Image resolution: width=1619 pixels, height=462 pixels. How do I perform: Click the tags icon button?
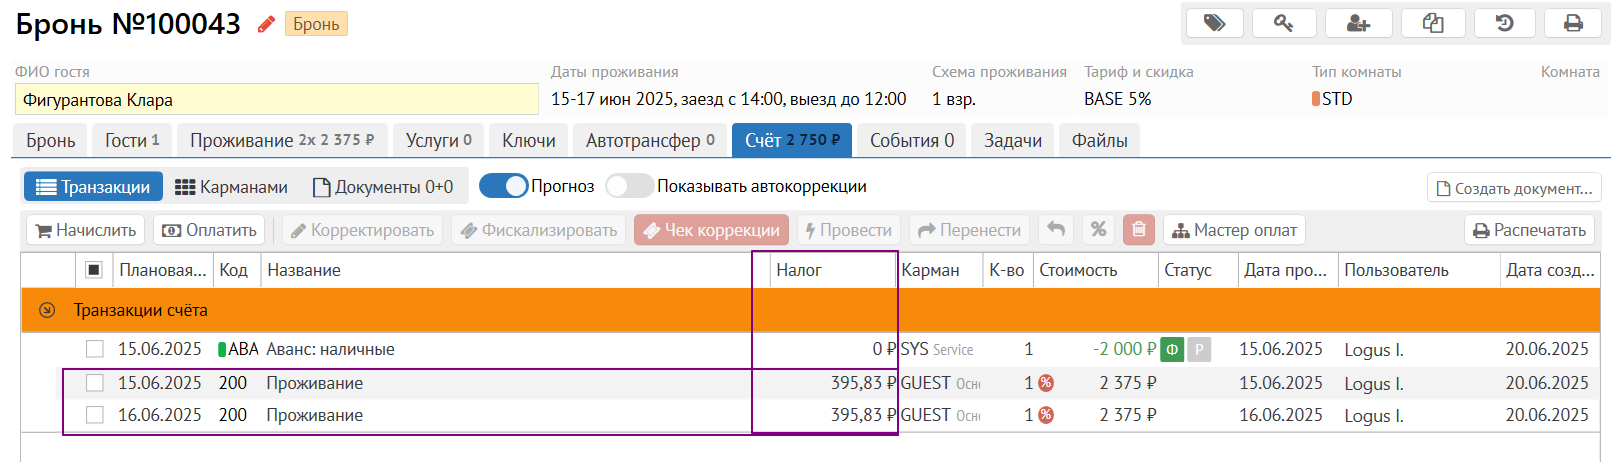[x=1214, y=23]
